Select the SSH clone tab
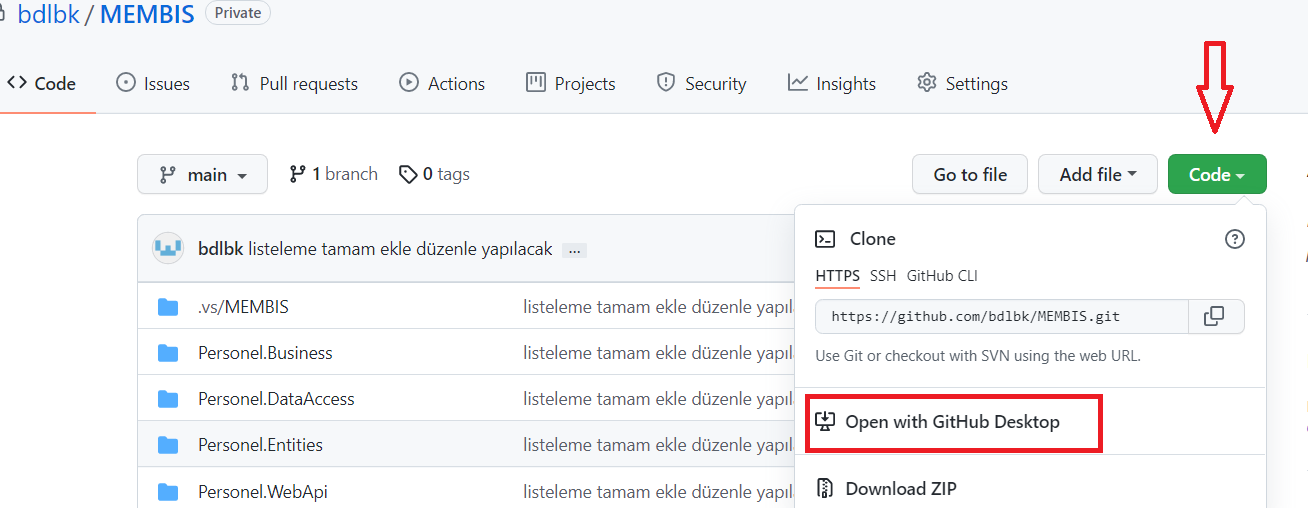This screenshot has width=1308, height=508. click(883, 276)
